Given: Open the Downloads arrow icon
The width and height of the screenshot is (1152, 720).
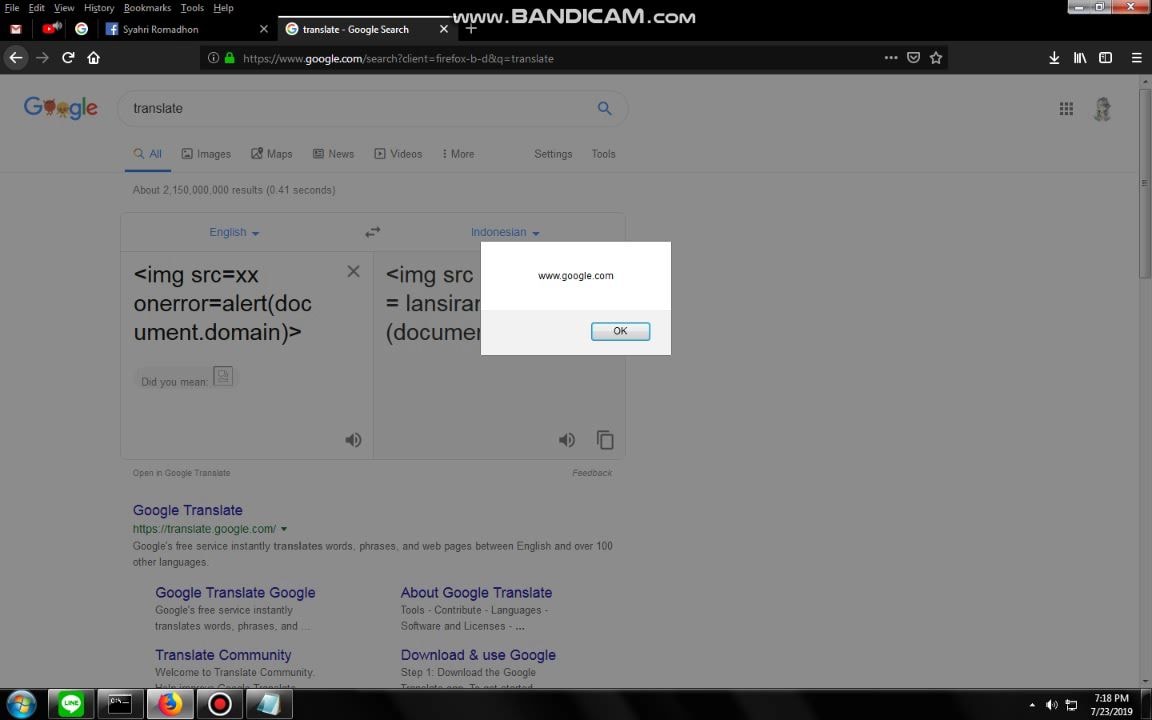Looking at the screenshot, I should click(x=1054, y=58).
